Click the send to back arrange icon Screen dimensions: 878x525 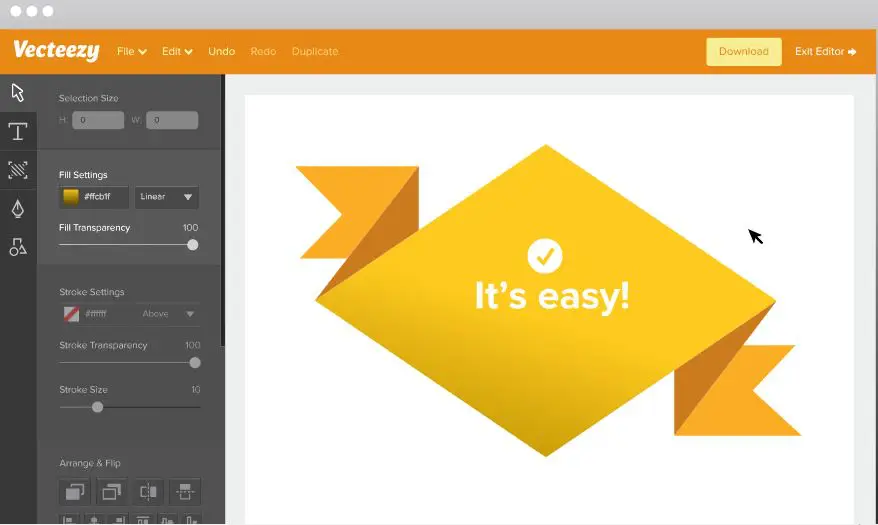pos(111,491)
